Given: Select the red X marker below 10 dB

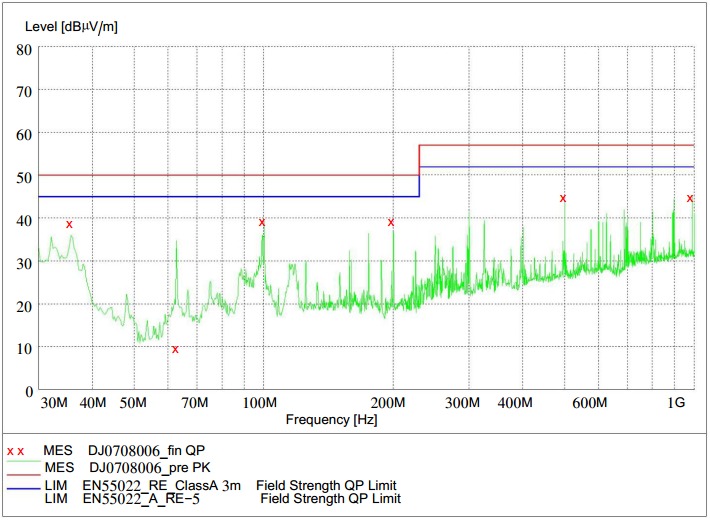Looking at the screenshot, I should [x=175, y=349].
